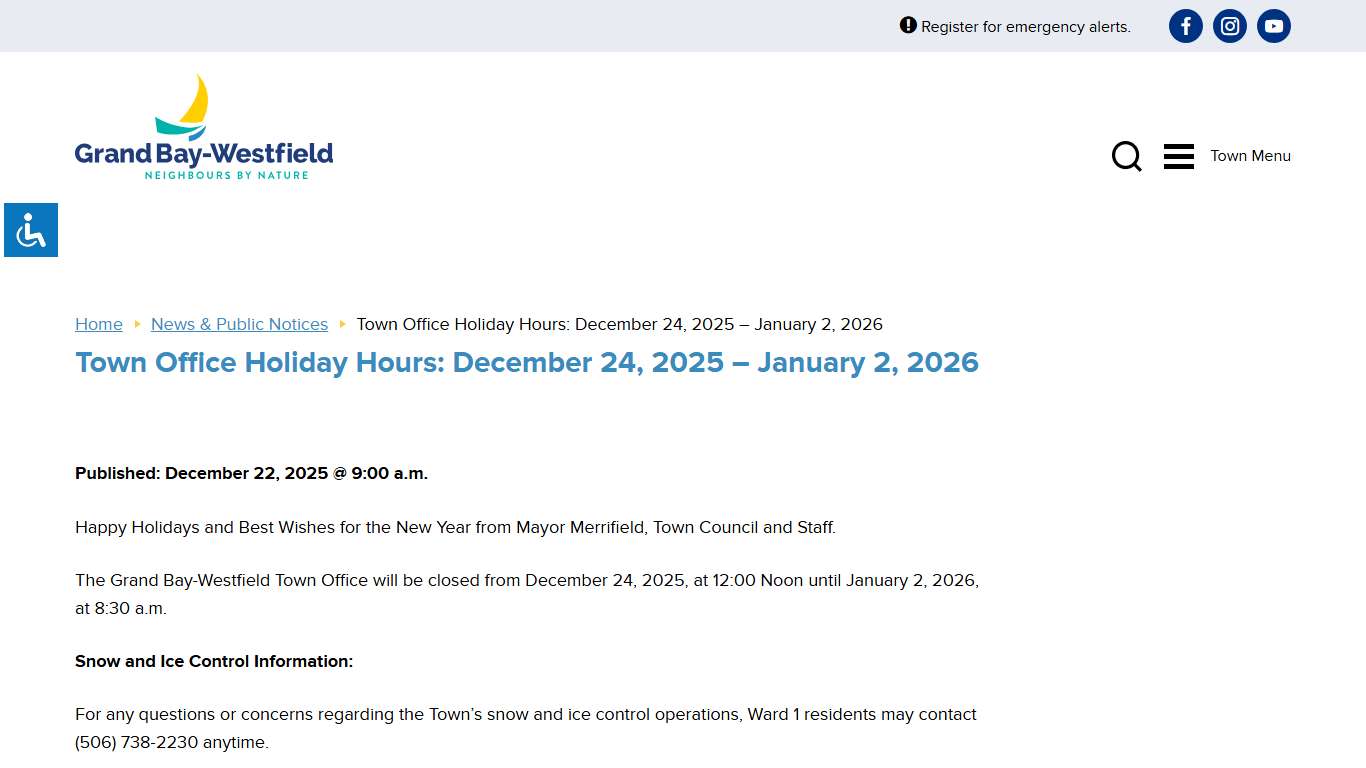Open News & Public Notices breadcrumb link

239,324
